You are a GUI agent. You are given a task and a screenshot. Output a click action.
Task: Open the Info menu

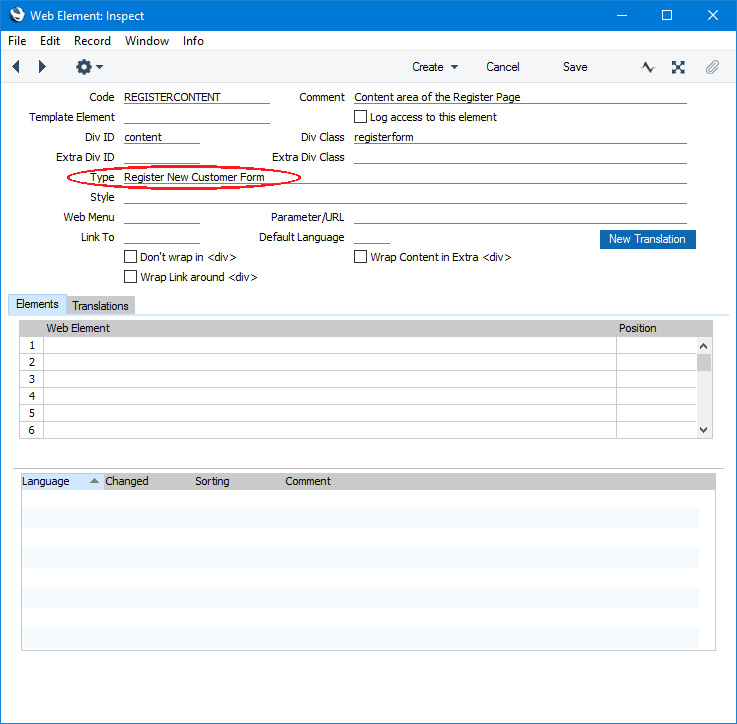coord(193,41)
